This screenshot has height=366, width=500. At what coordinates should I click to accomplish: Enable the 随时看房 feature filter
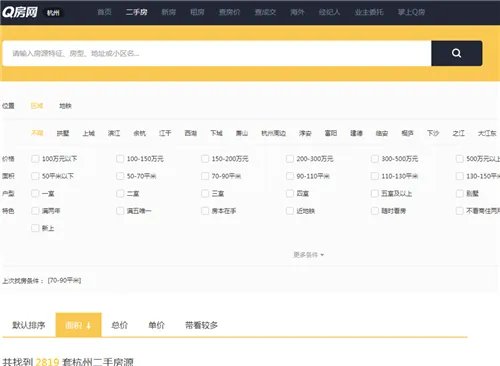tap(375, 211)
